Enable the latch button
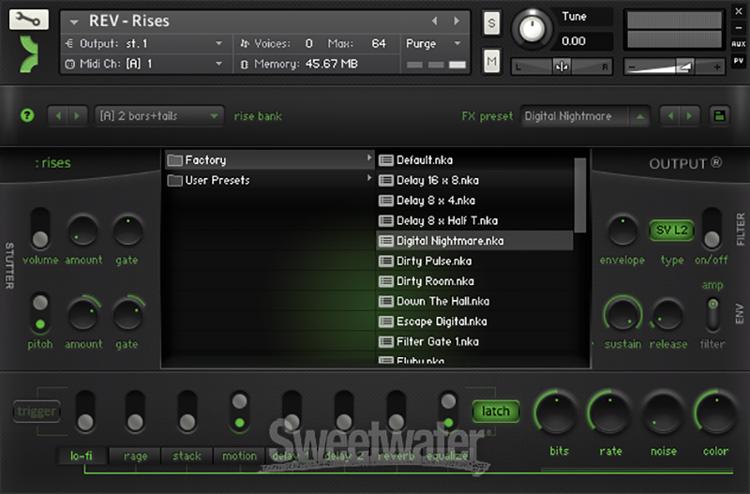The width and height of the screenshot is (750, 494). point(495,411)
